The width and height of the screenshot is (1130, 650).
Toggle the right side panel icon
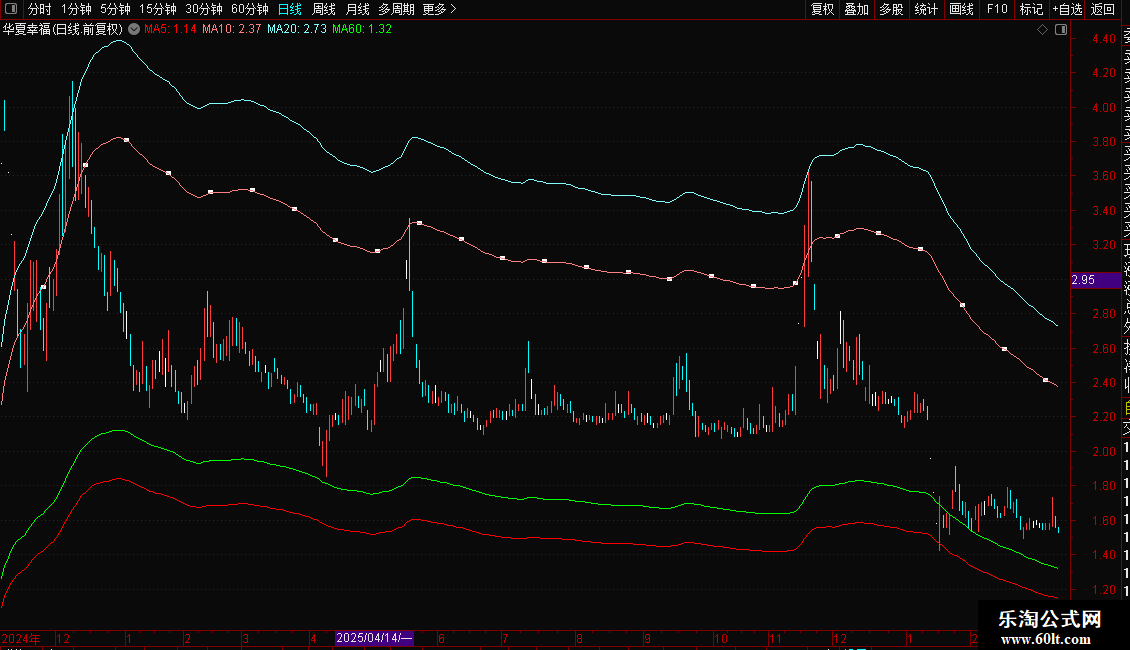(x=1061, y=30)
